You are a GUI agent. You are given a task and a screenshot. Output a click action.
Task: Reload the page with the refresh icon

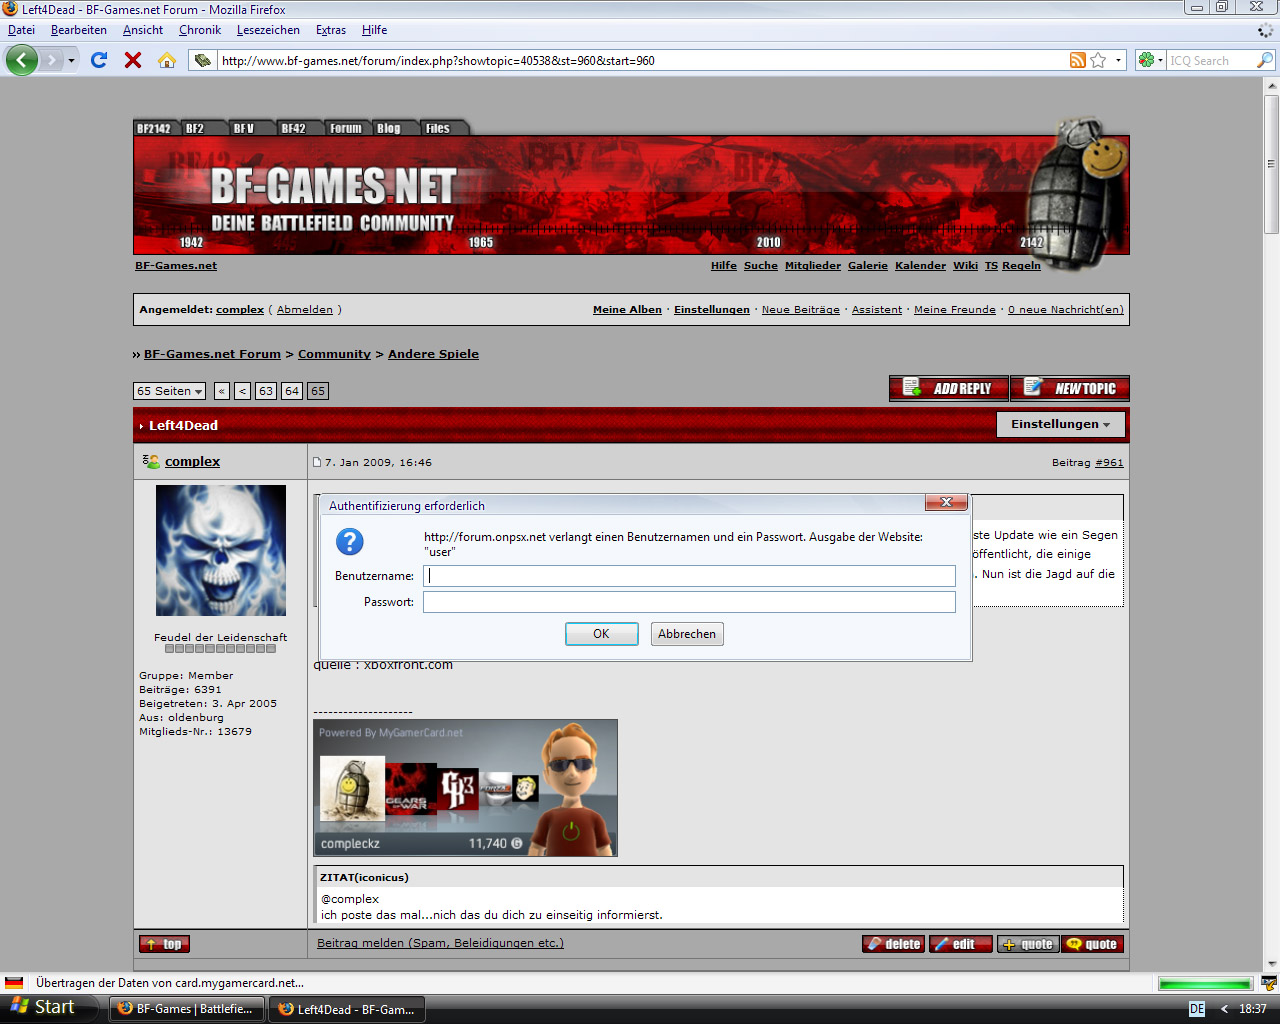pyautogui.click(x=99, y=60)
